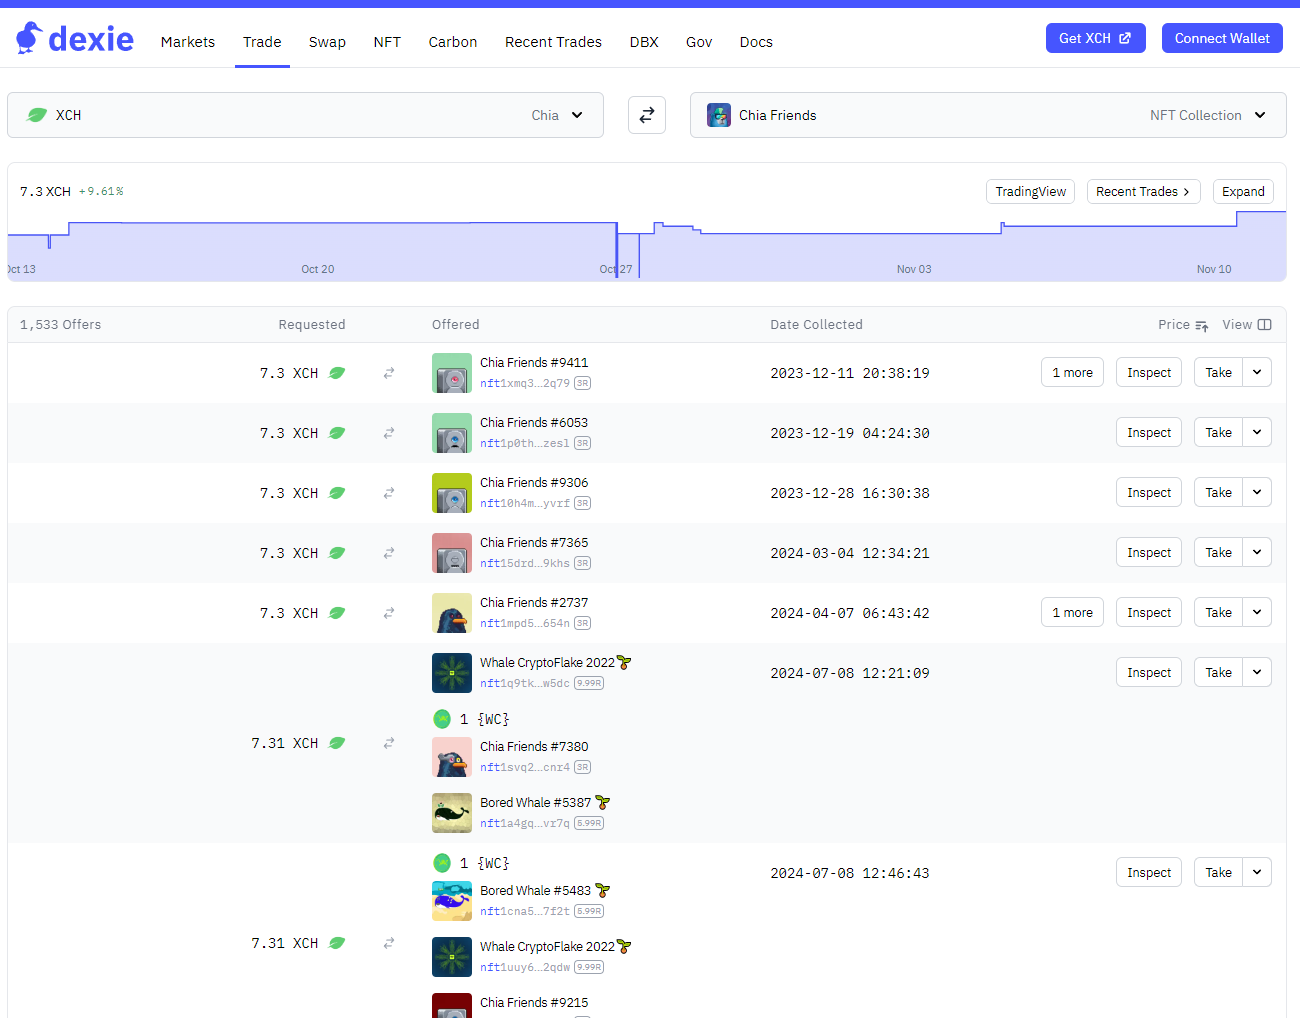Viewport: 1300px width, 1018px height.
Task: Inspect the Chia Friends #7365 offer
Action: coord(1149,552)
